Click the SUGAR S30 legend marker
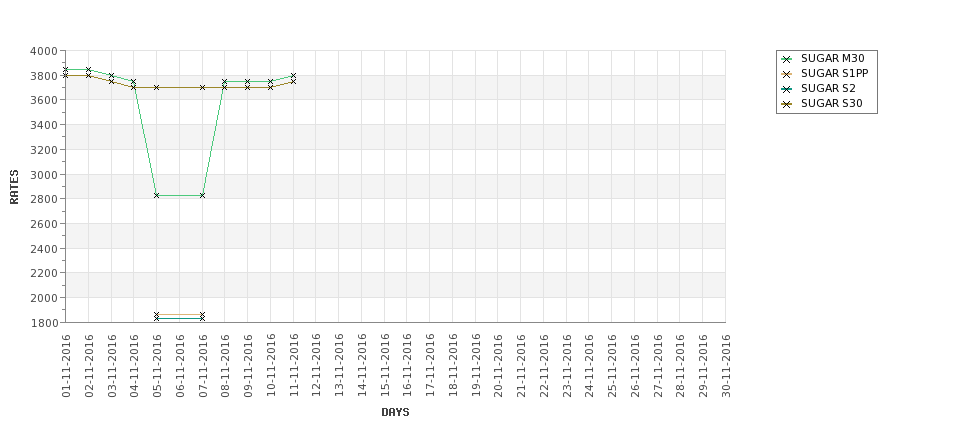 (787, 104)
